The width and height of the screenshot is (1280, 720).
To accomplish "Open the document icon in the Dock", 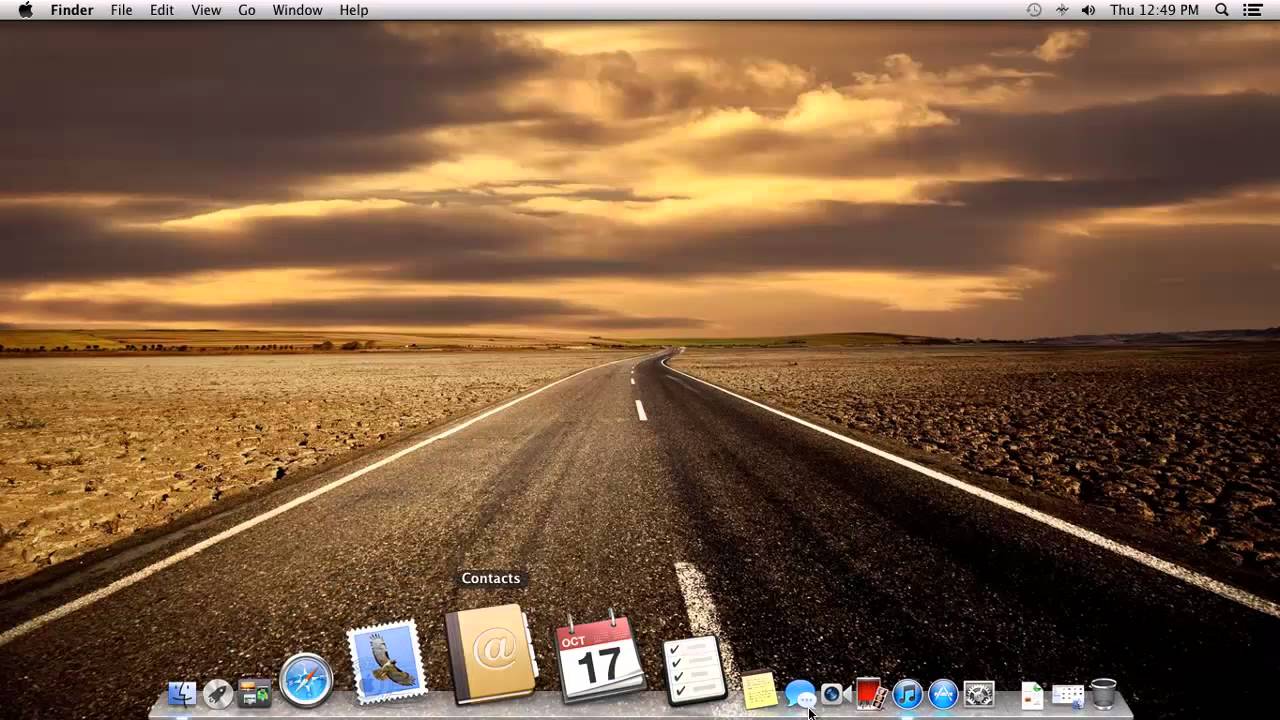I will (x=1032, y=694).
